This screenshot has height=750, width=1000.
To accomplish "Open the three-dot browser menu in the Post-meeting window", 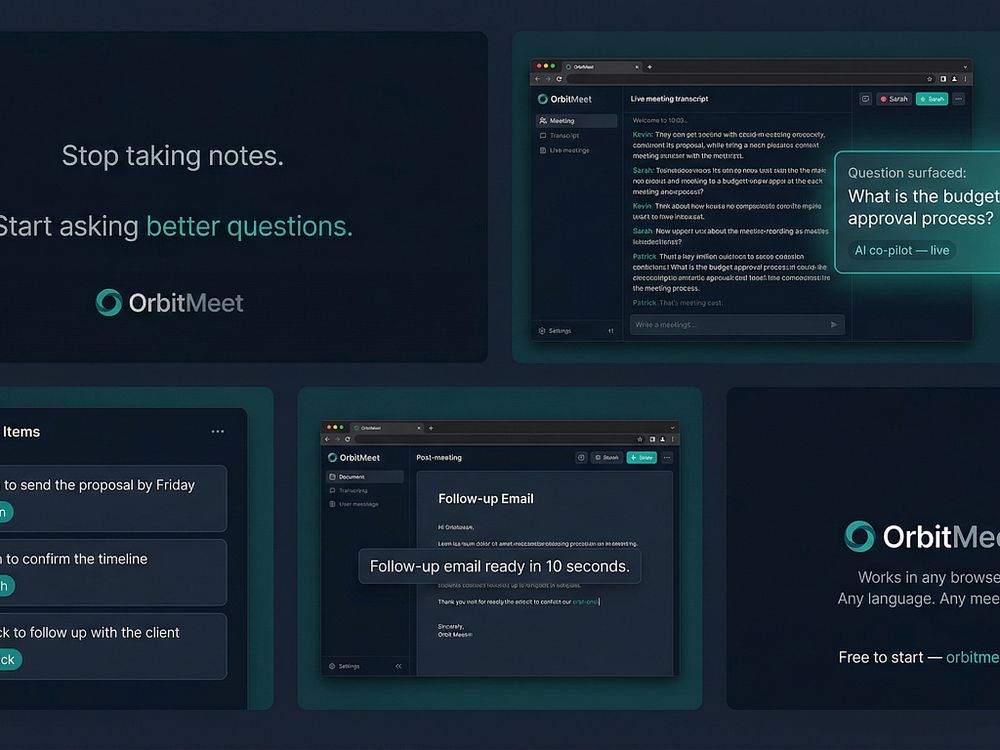I will (x=672, y=439).
